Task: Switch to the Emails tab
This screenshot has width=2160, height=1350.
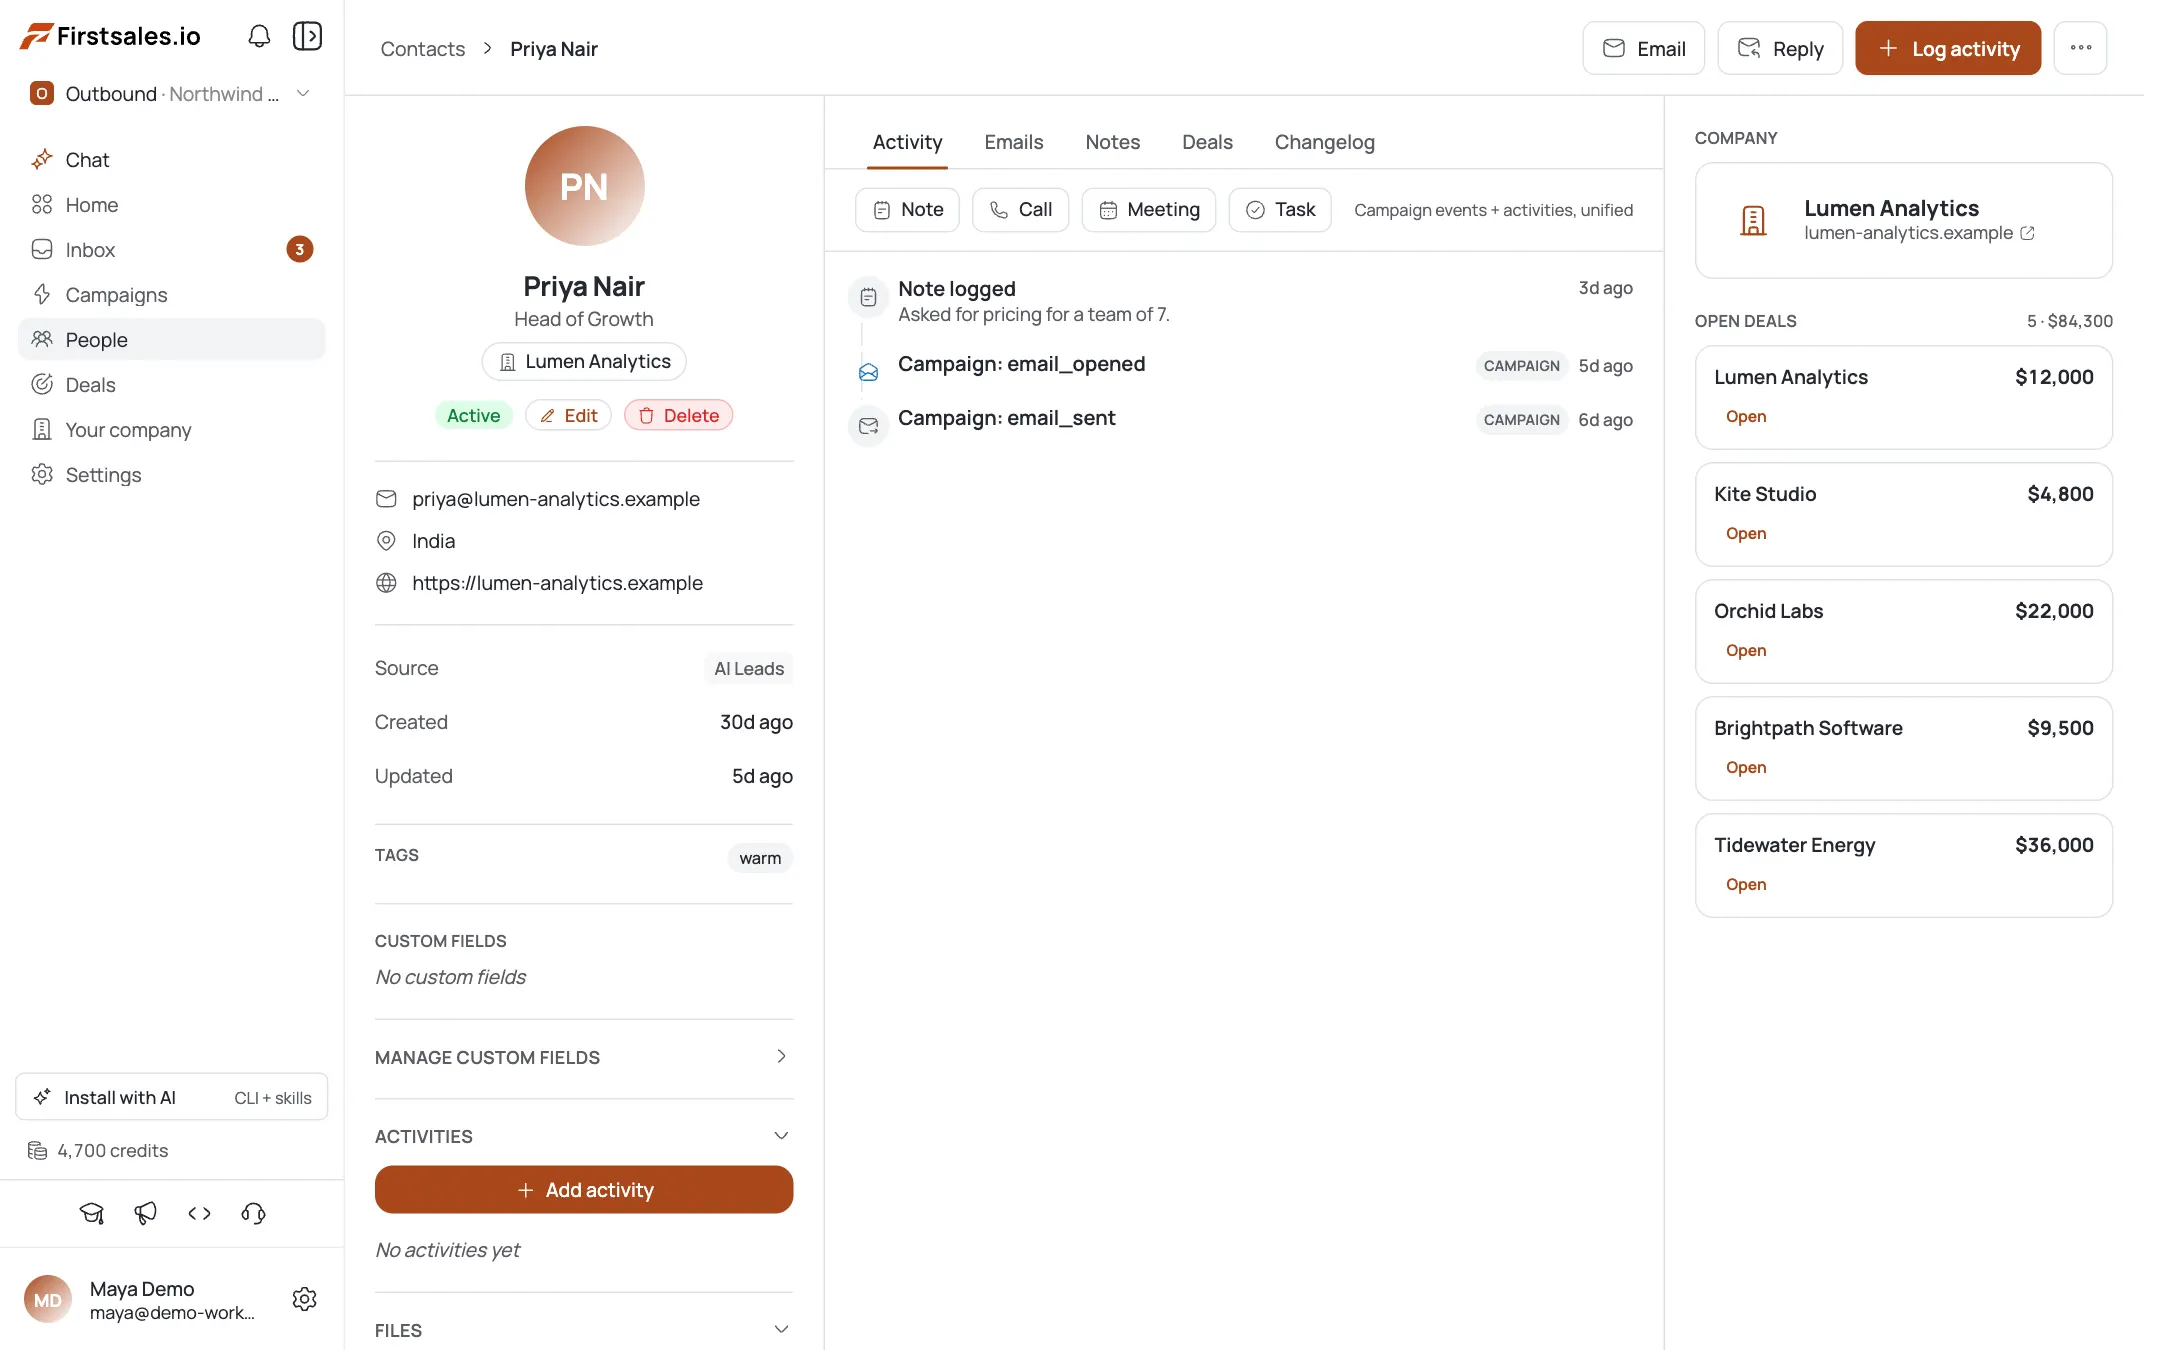Action: 1013,142
